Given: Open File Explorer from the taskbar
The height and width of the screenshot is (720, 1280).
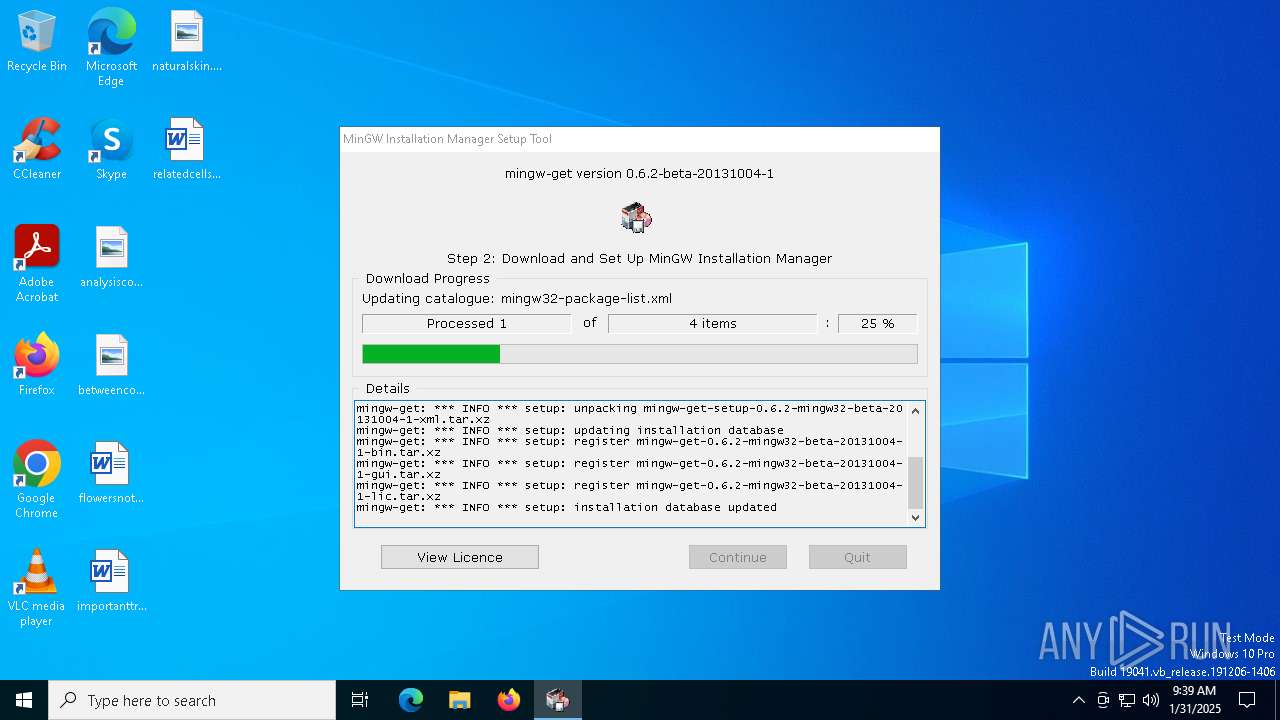Looking at the screenshot, I should click(459, 700).
